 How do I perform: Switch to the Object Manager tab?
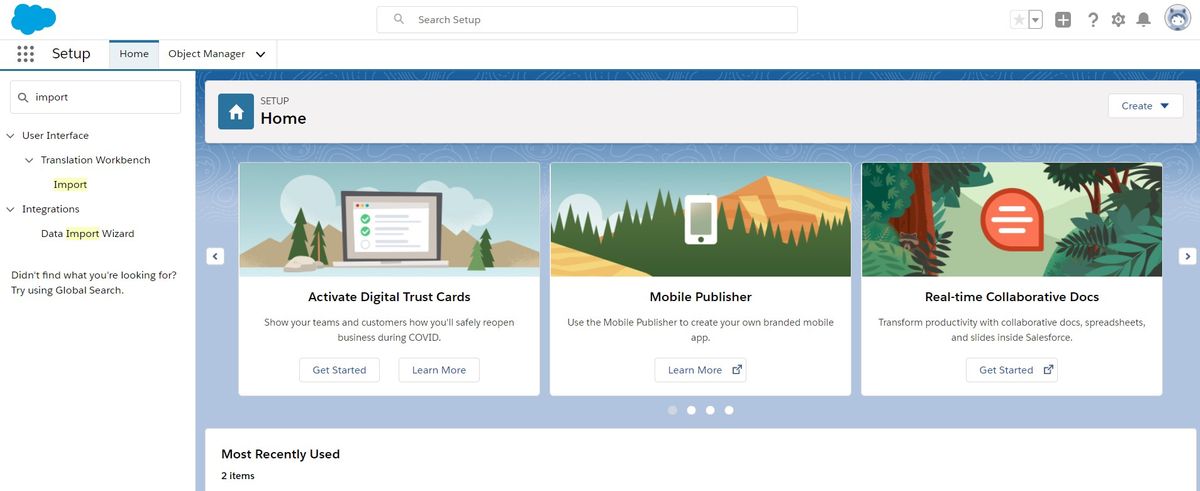click(206, 54)
